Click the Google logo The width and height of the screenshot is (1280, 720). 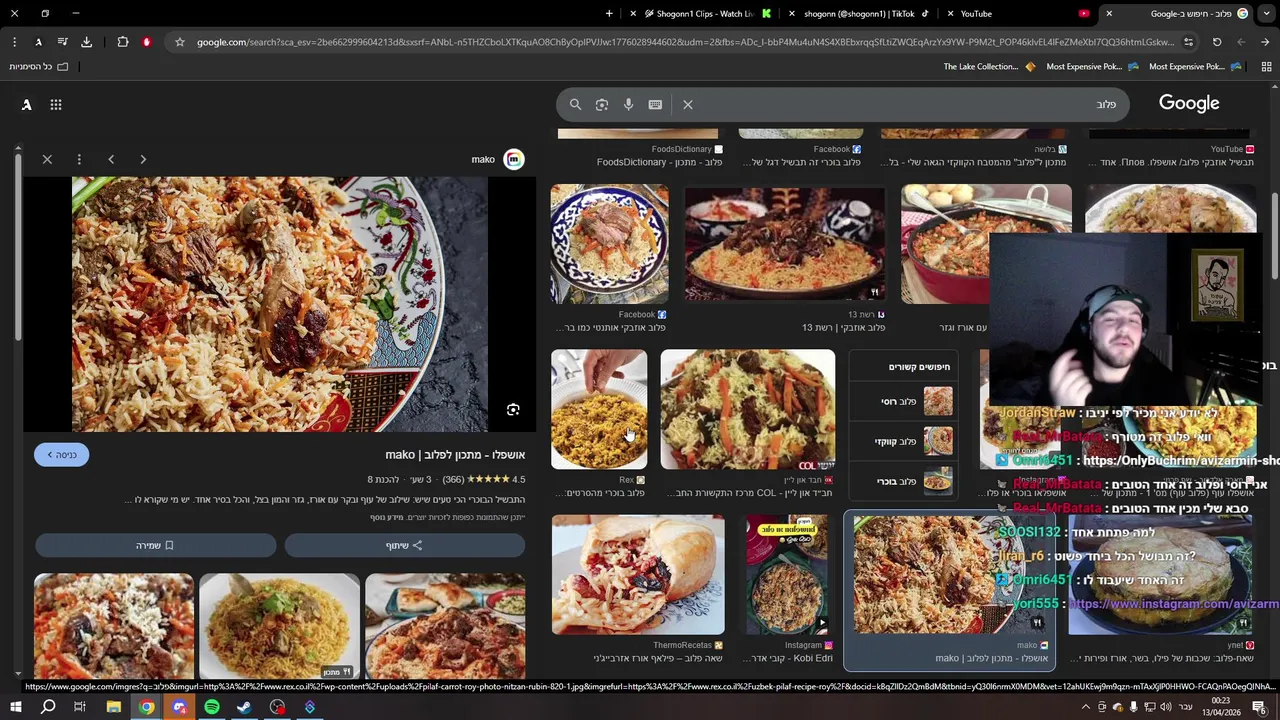[x=1189, y=103]
